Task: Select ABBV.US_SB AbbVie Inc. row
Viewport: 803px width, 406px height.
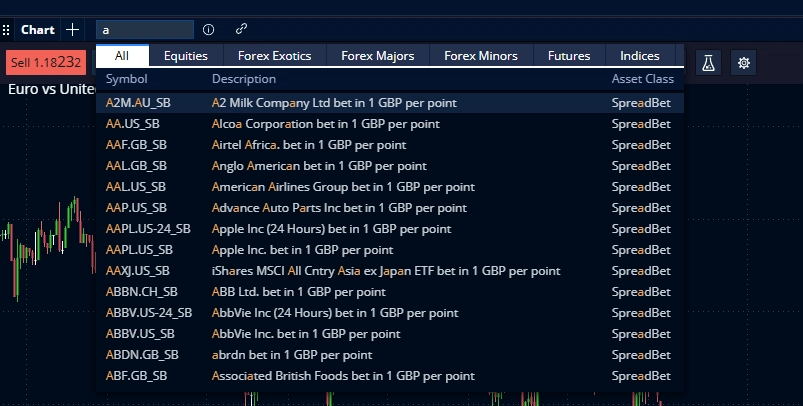Action: tap(390, 334)
